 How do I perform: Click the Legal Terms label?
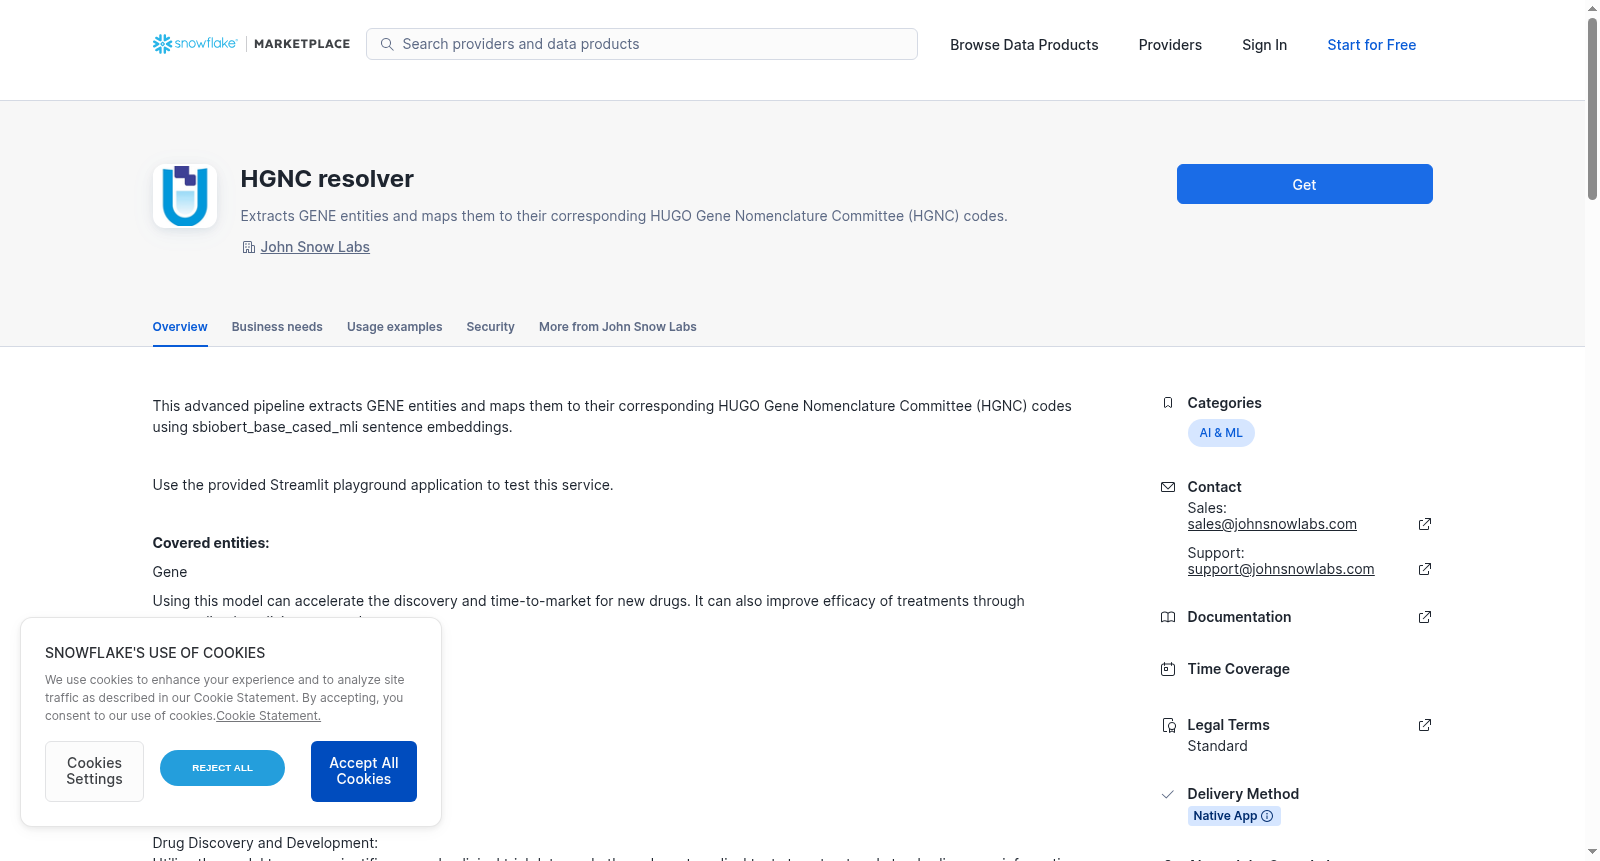(1228, 725)
